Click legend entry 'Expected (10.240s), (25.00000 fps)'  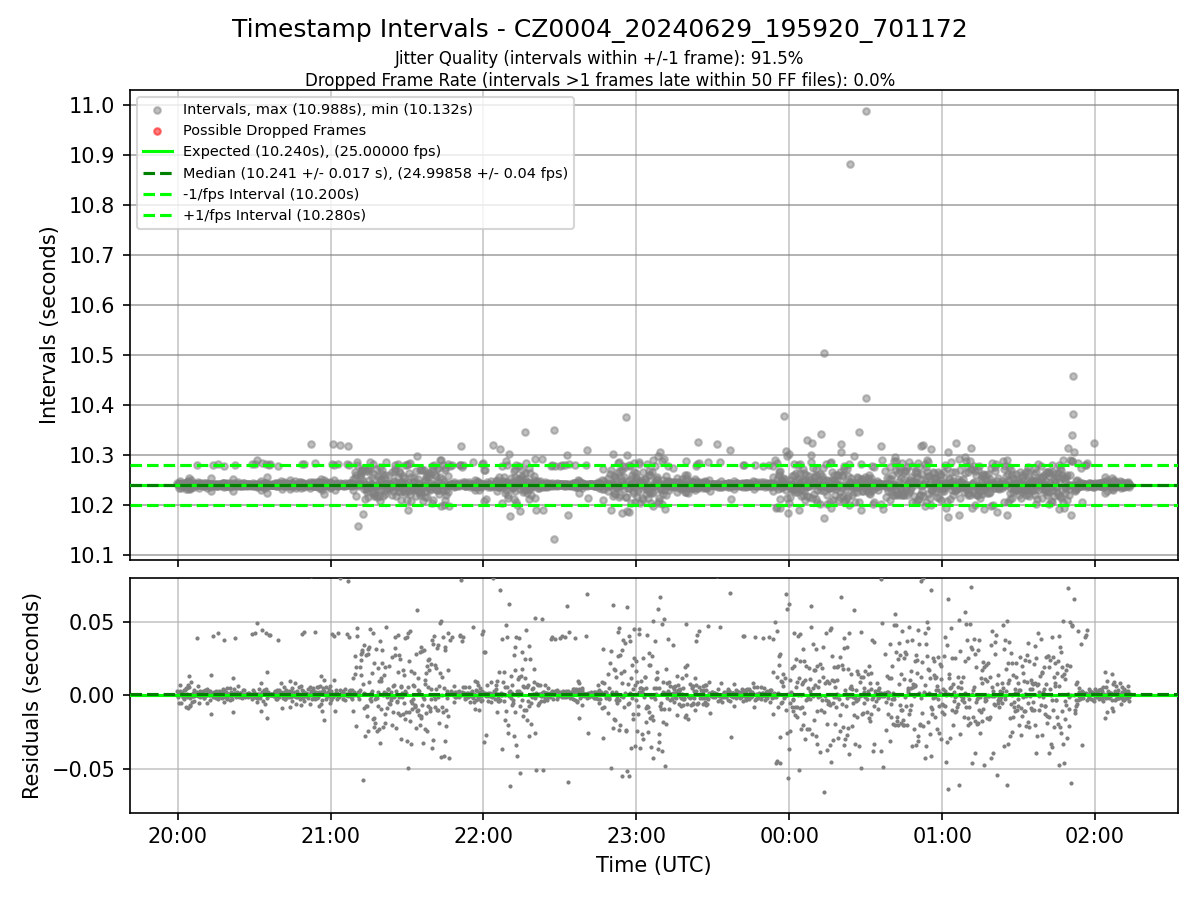pyautogui.click(x=312, y=151)
